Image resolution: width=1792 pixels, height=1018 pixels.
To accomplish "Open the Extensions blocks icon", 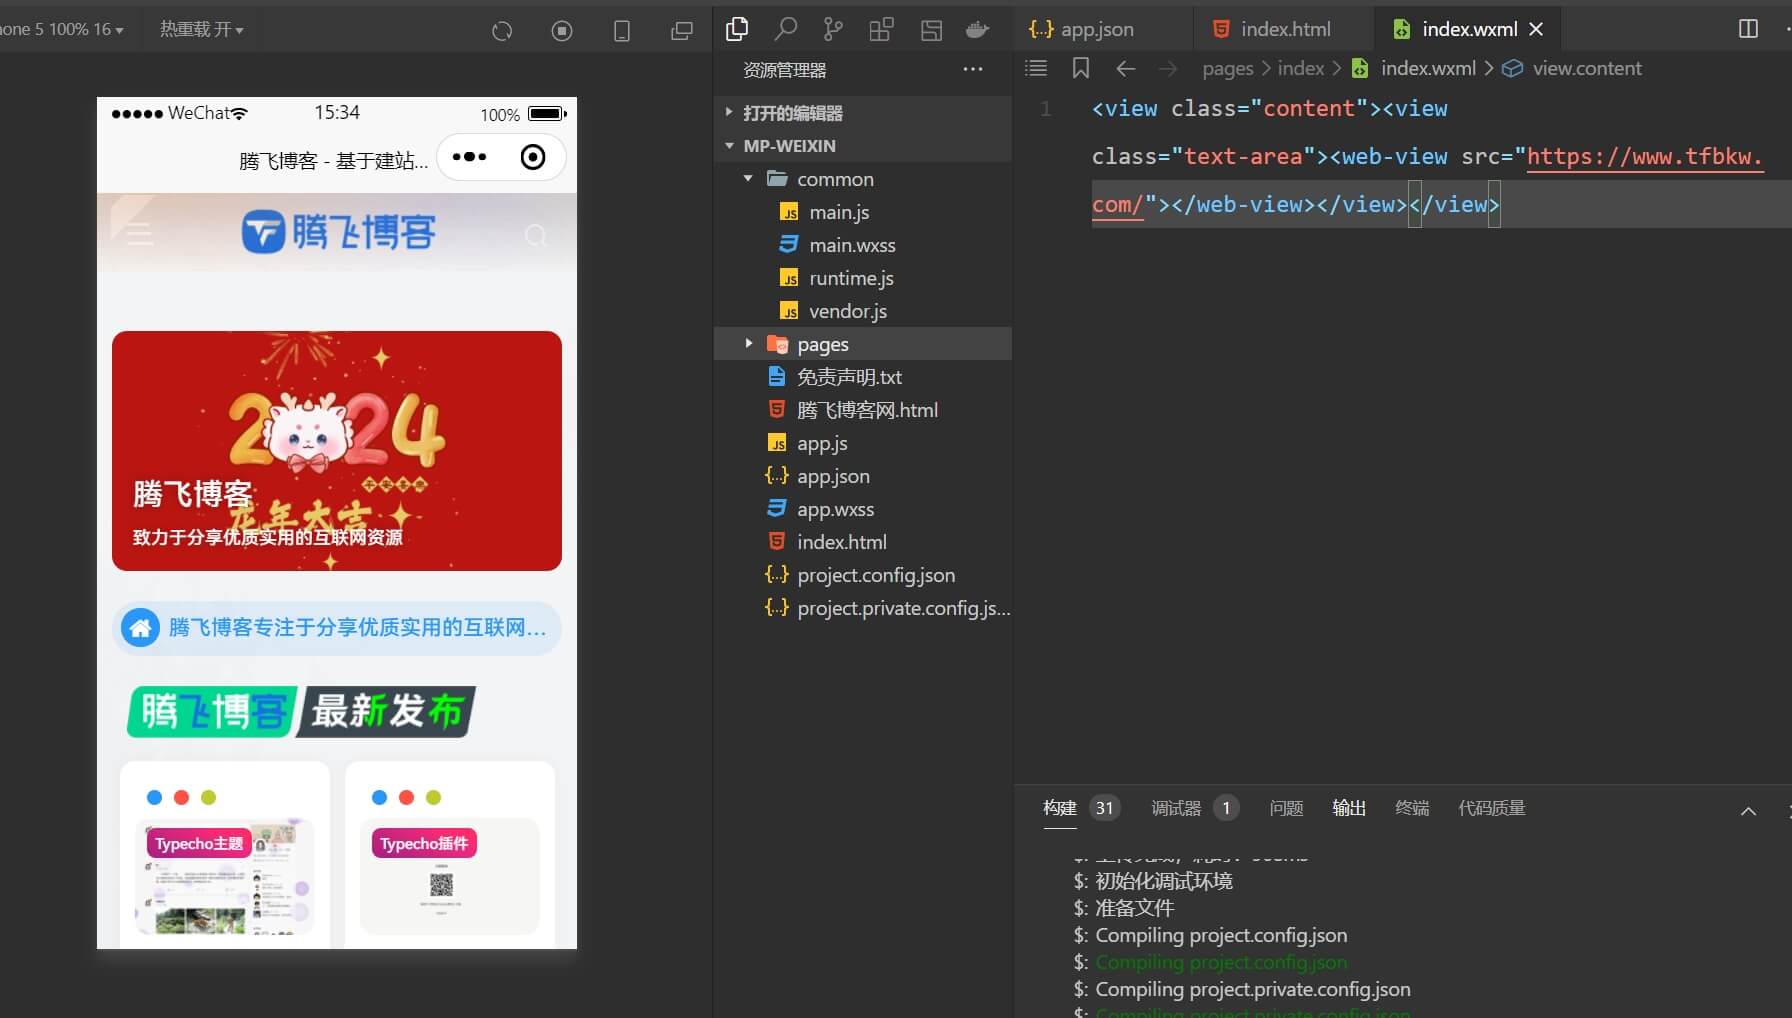I will (x=881, y=30).
